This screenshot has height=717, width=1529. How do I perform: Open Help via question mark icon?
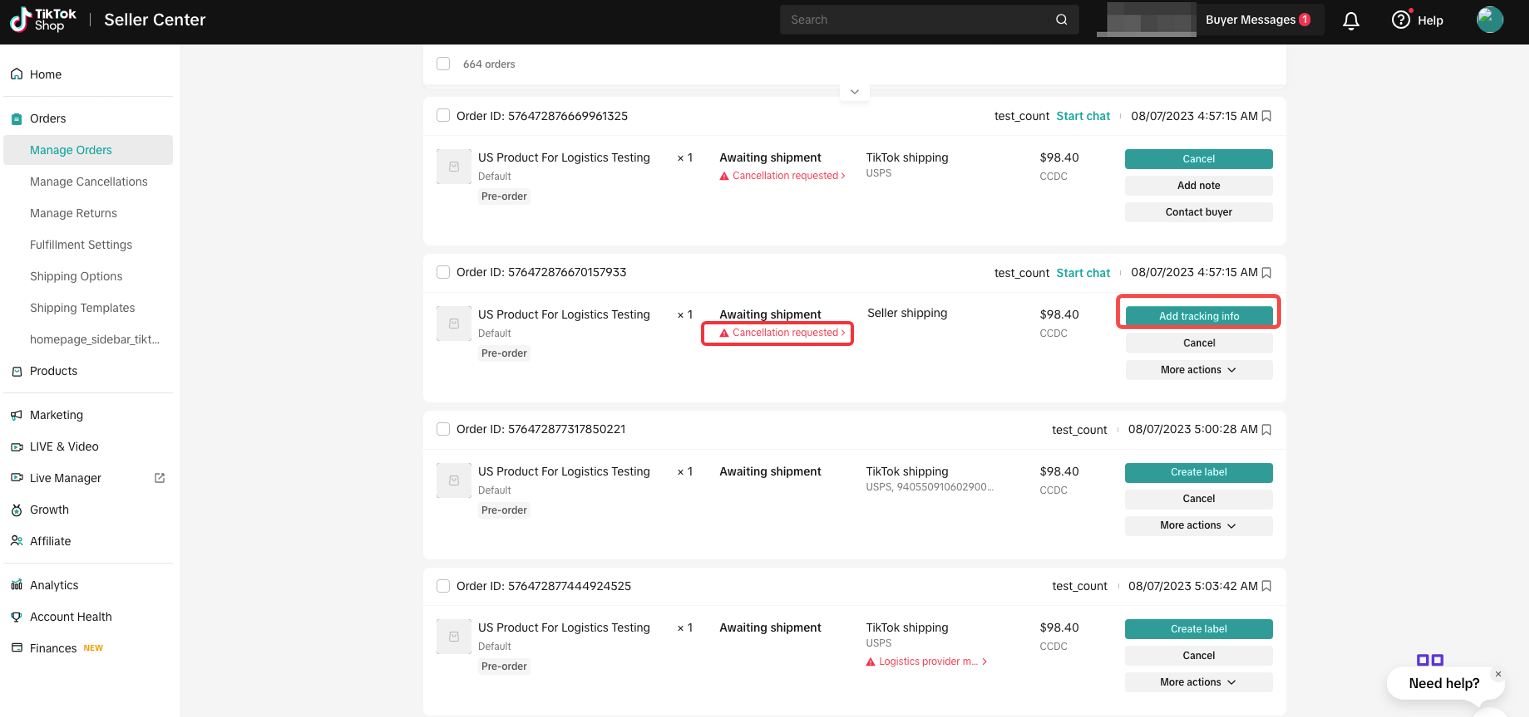coord(1401,20)
